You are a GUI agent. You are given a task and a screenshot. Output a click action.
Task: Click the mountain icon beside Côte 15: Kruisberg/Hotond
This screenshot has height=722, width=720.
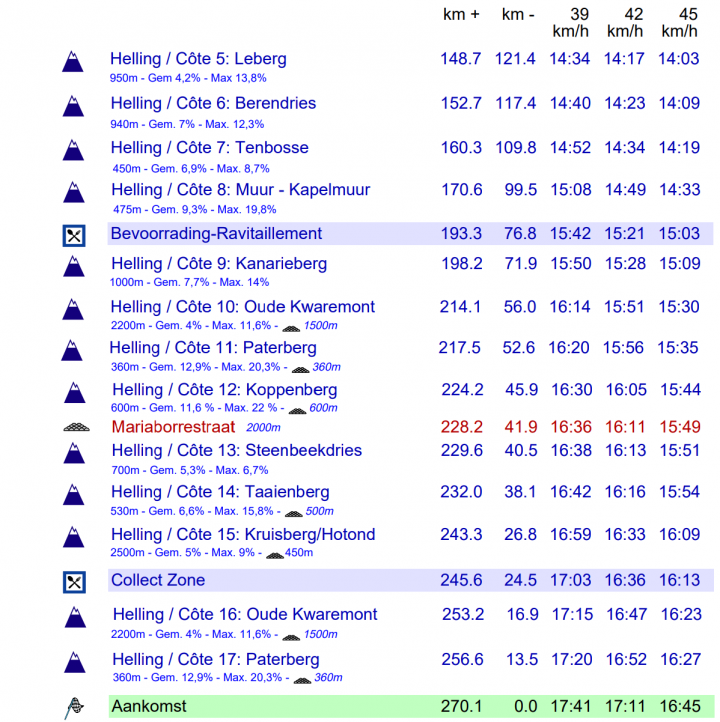coord(74,537)
